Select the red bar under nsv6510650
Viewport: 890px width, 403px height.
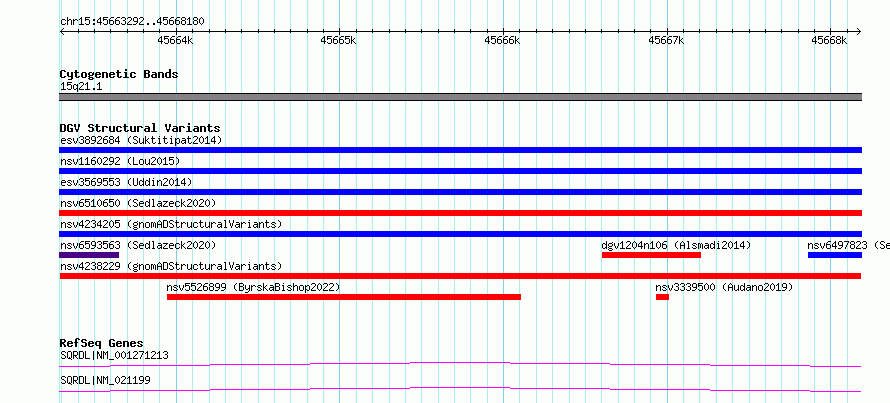pyautogui.click(x=460, y=213)
